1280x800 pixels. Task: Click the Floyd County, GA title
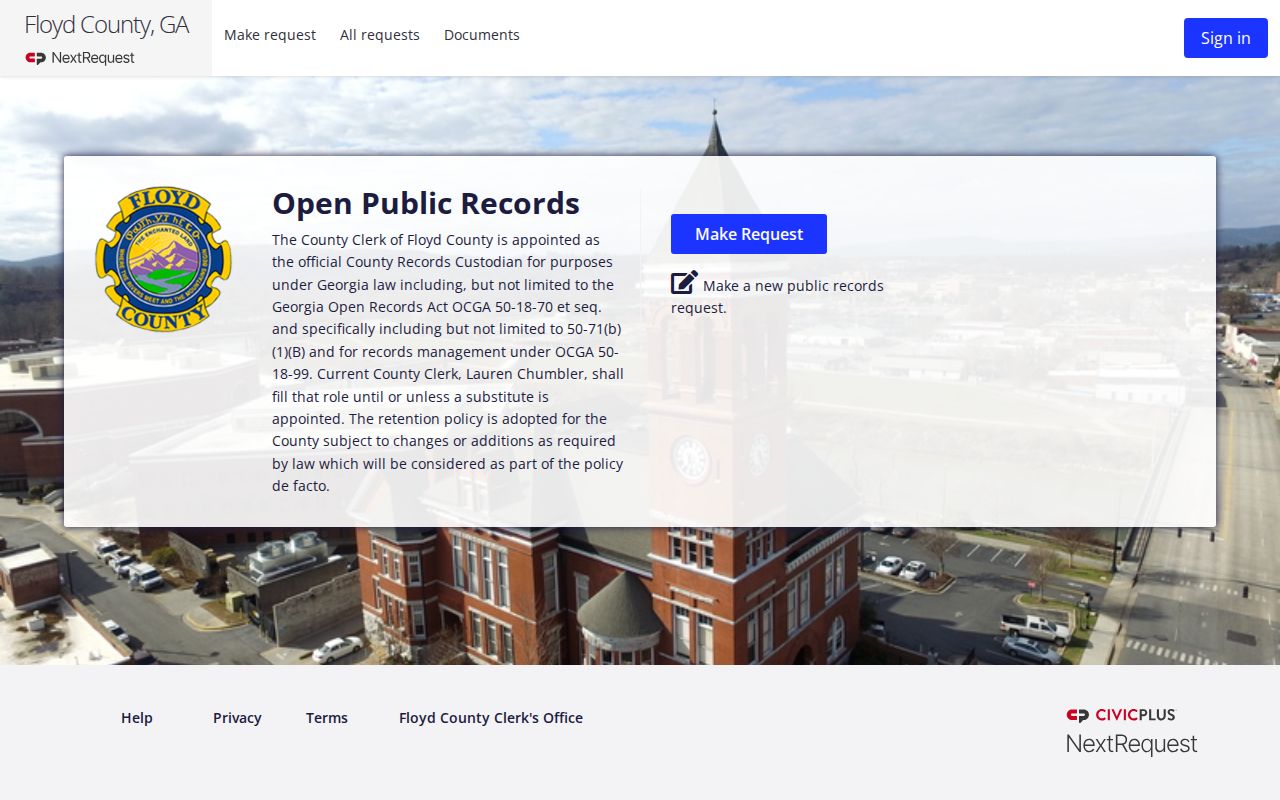pos(106,25)
